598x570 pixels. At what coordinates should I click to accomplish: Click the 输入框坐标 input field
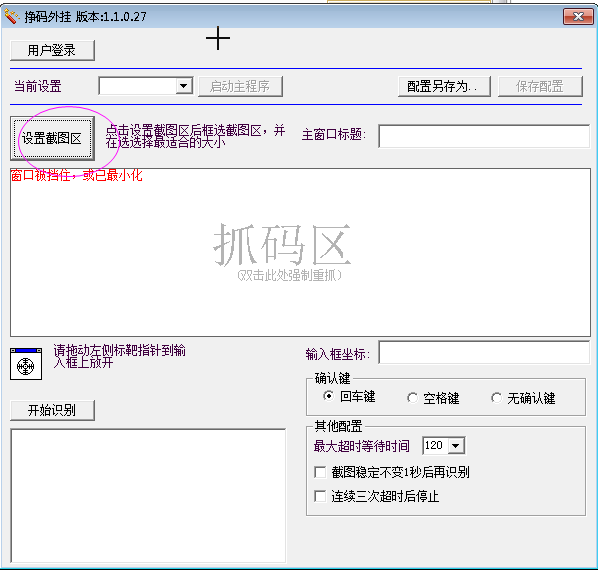(484, 352)
